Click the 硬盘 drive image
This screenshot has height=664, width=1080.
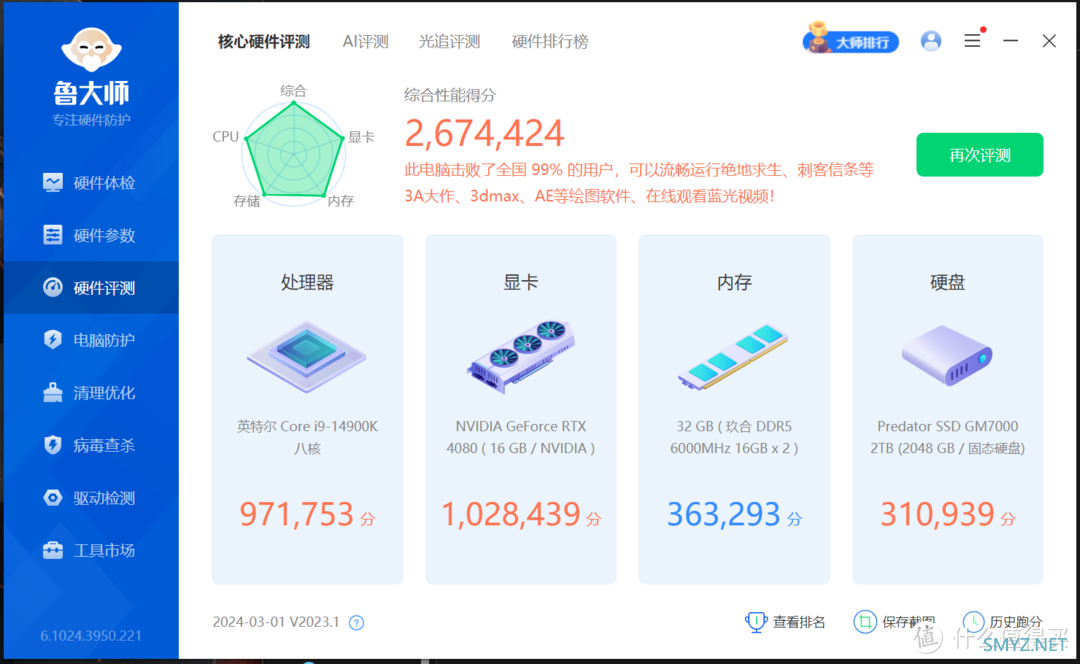(x=948, y=355)
